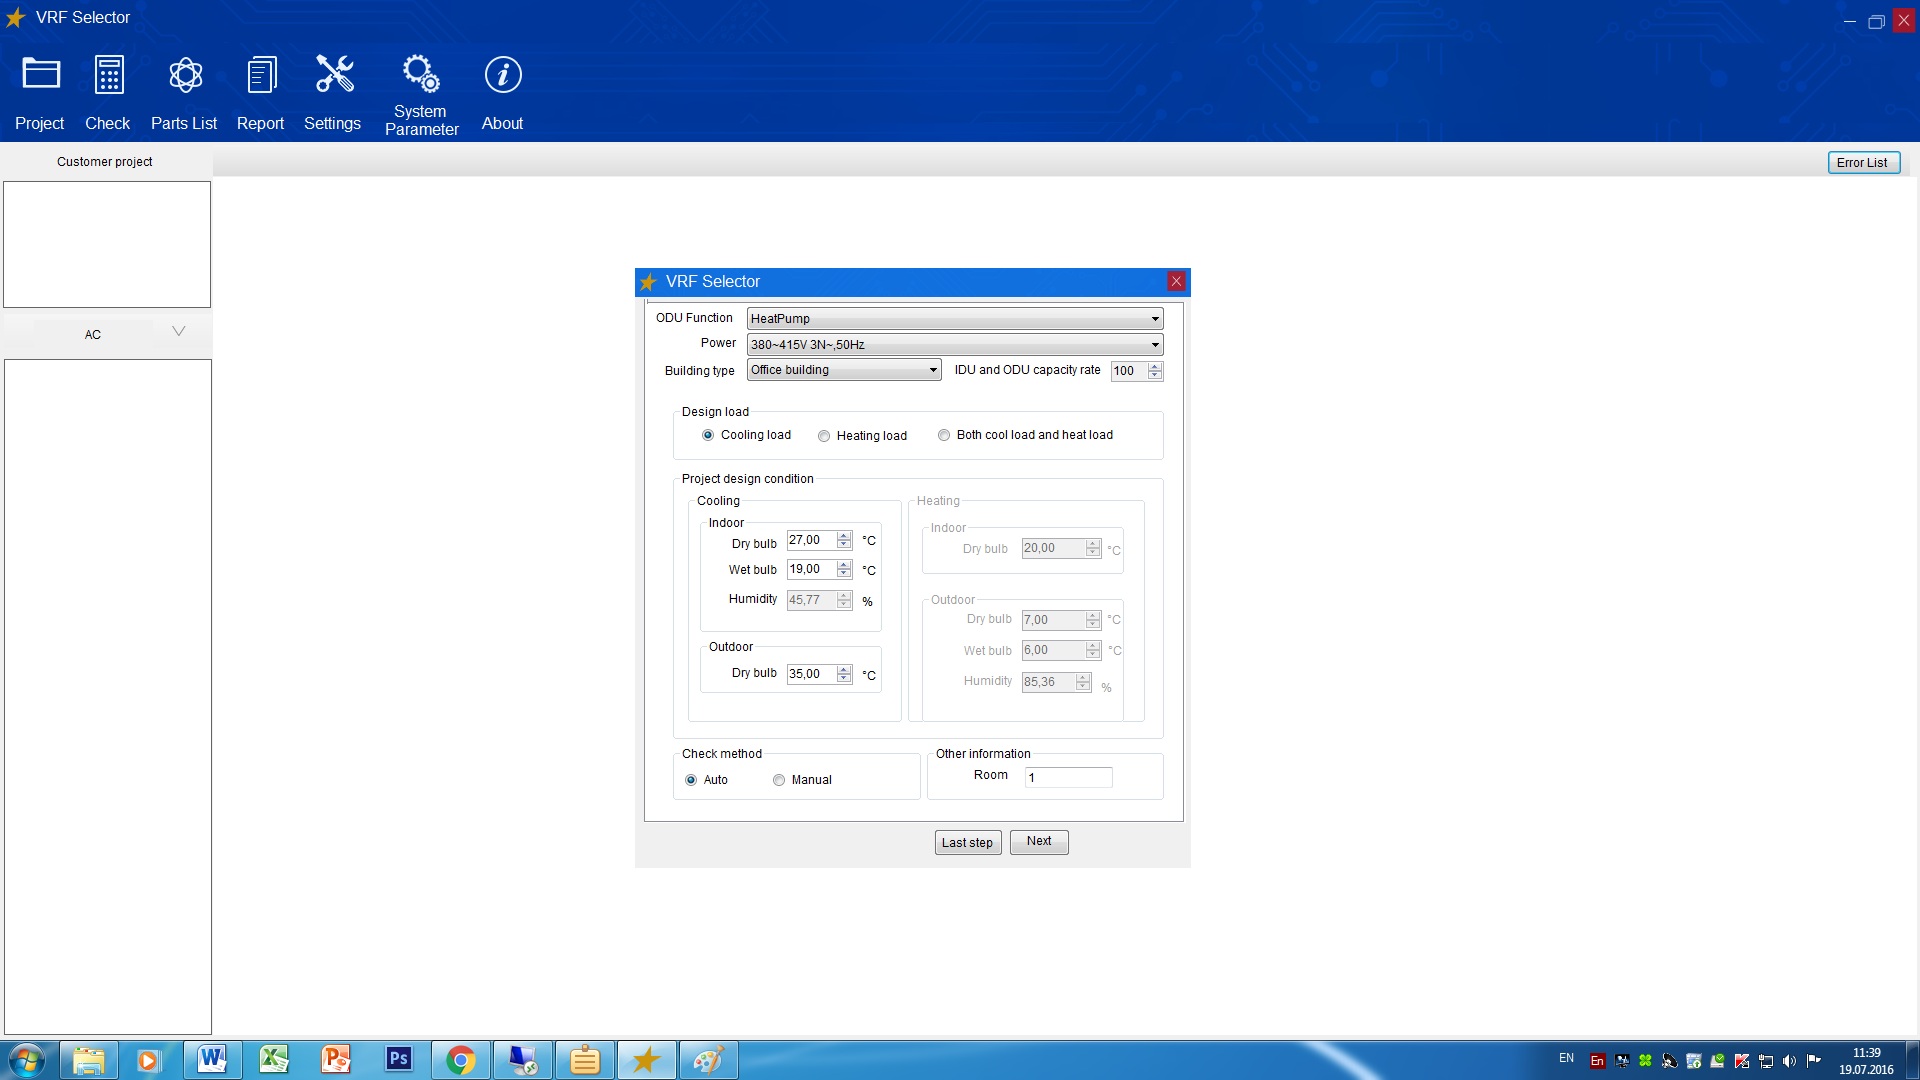Open Settings tools icon

point(334,75)
